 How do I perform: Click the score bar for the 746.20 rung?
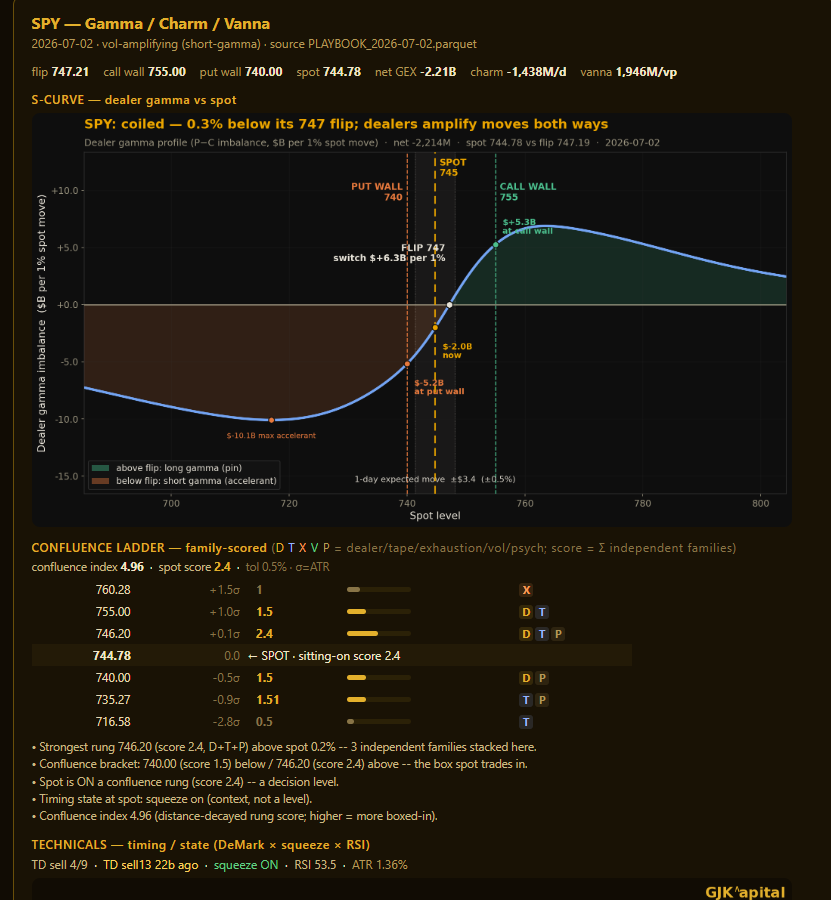point(379,633)
